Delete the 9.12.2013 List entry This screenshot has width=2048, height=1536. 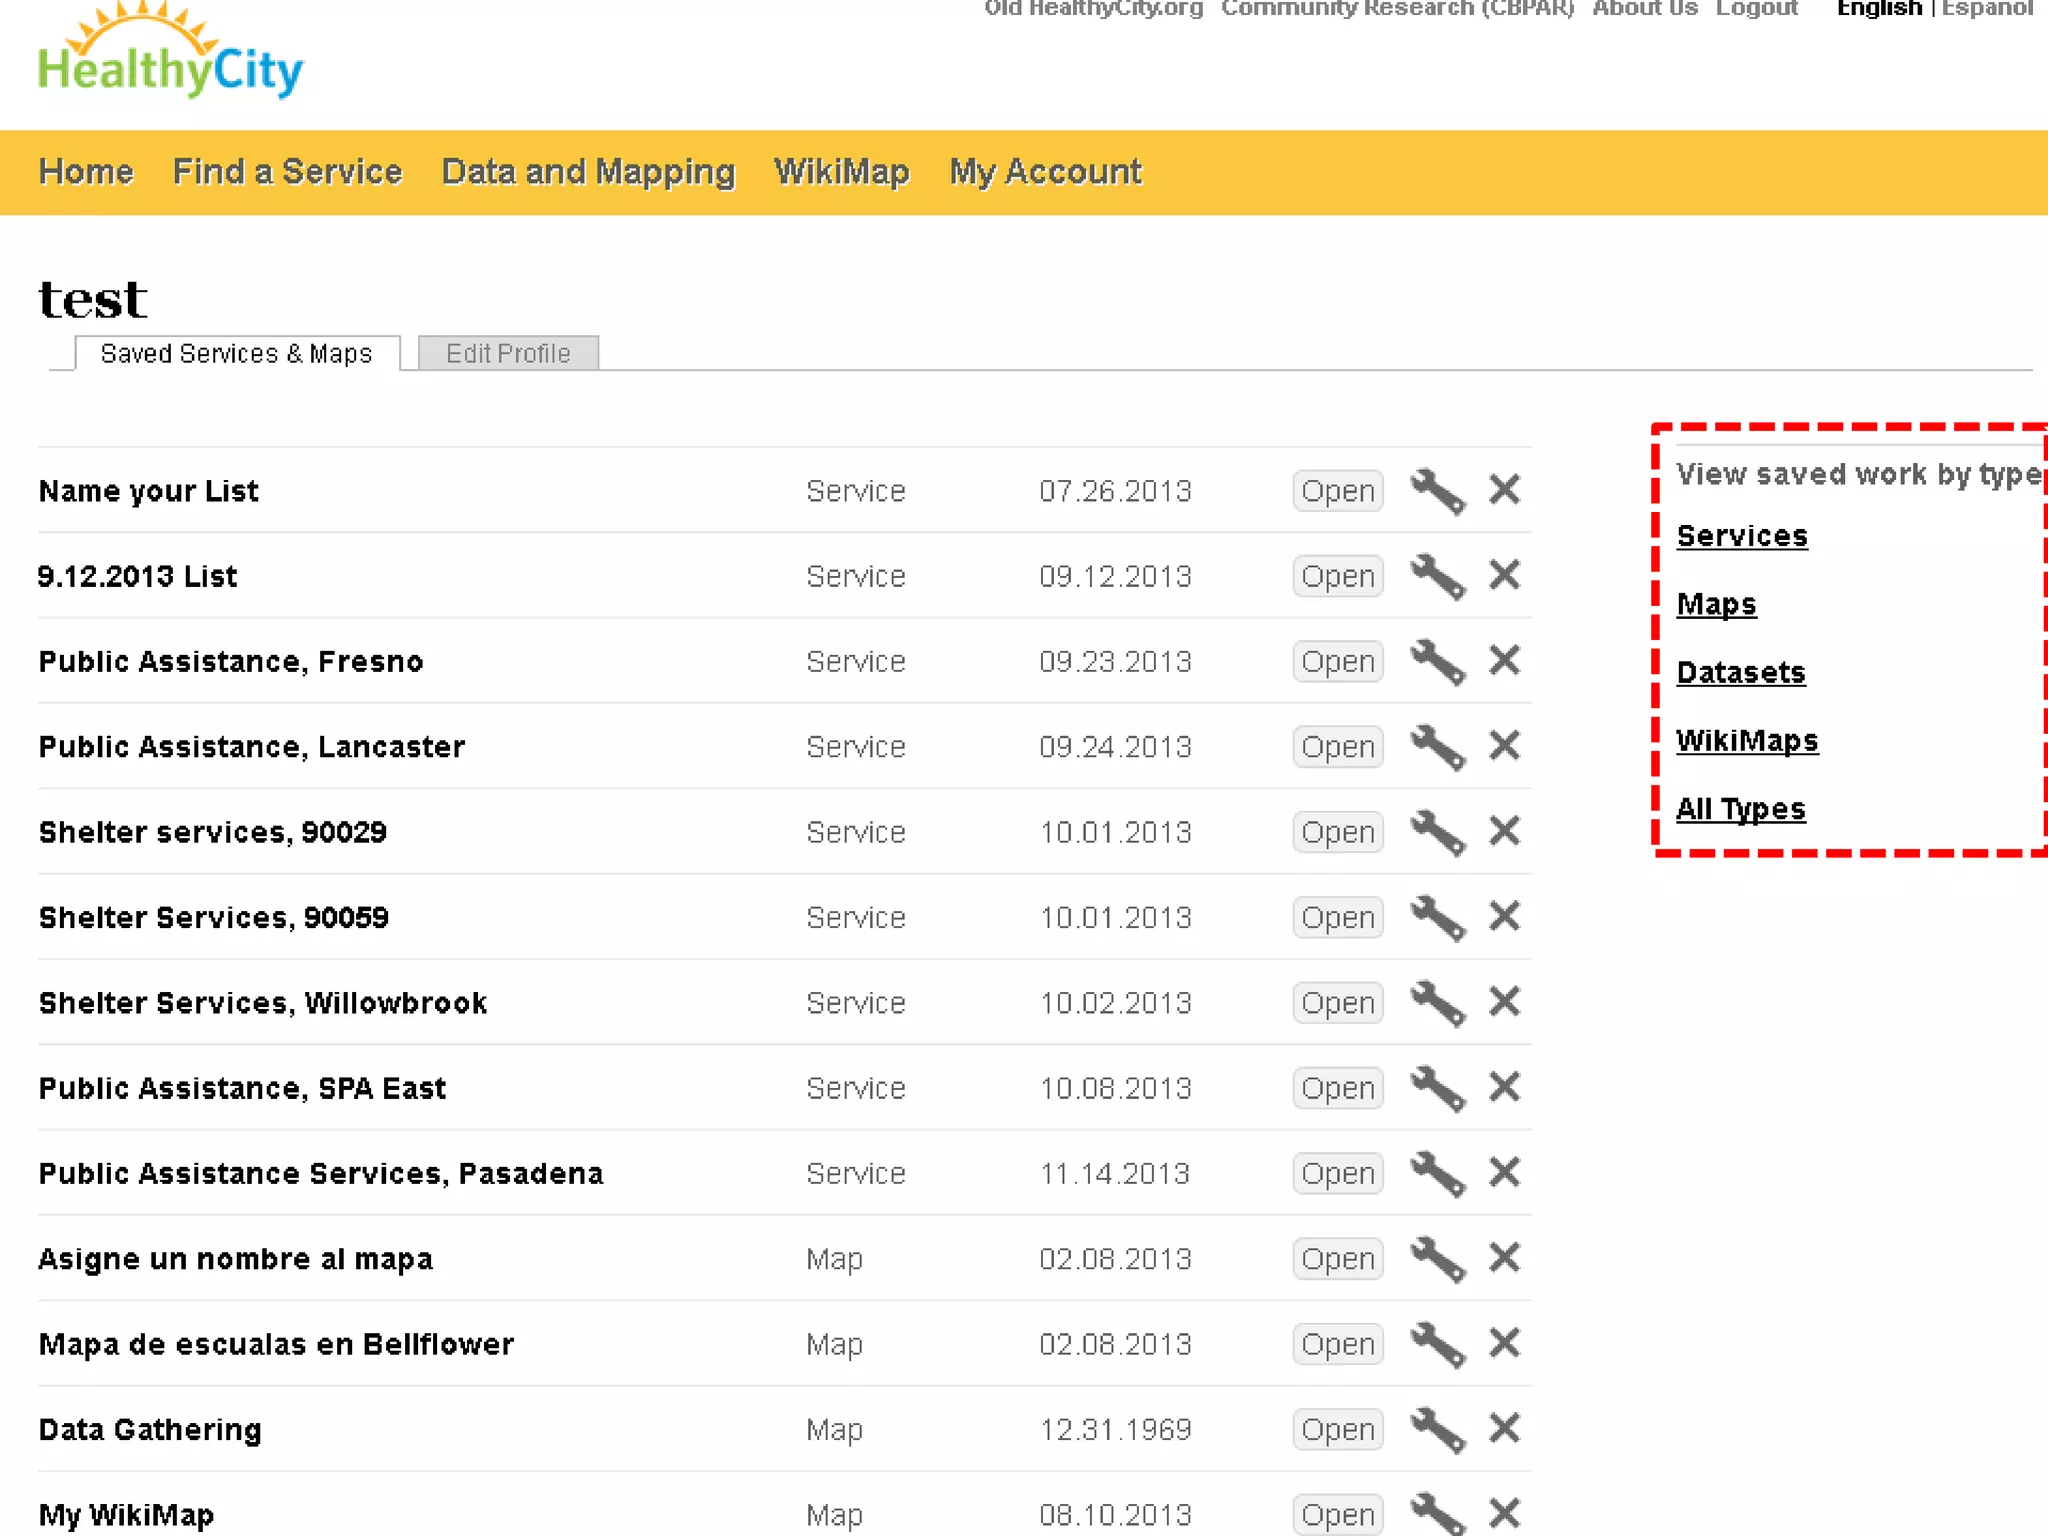tap(1504, 575)
